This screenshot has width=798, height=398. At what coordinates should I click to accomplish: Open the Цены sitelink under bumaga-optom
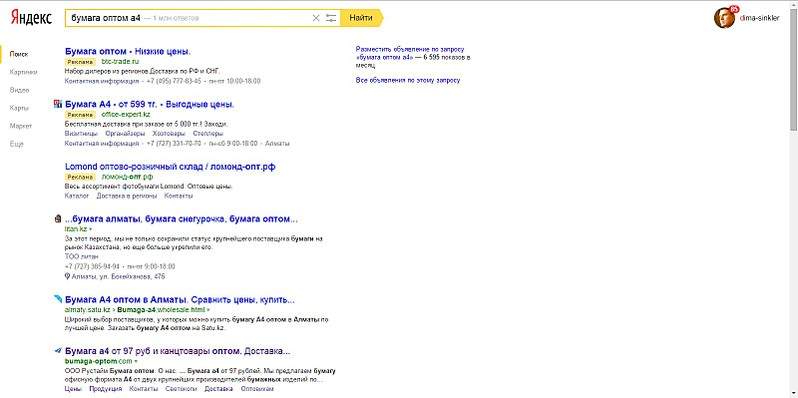(x=73, y=389)
